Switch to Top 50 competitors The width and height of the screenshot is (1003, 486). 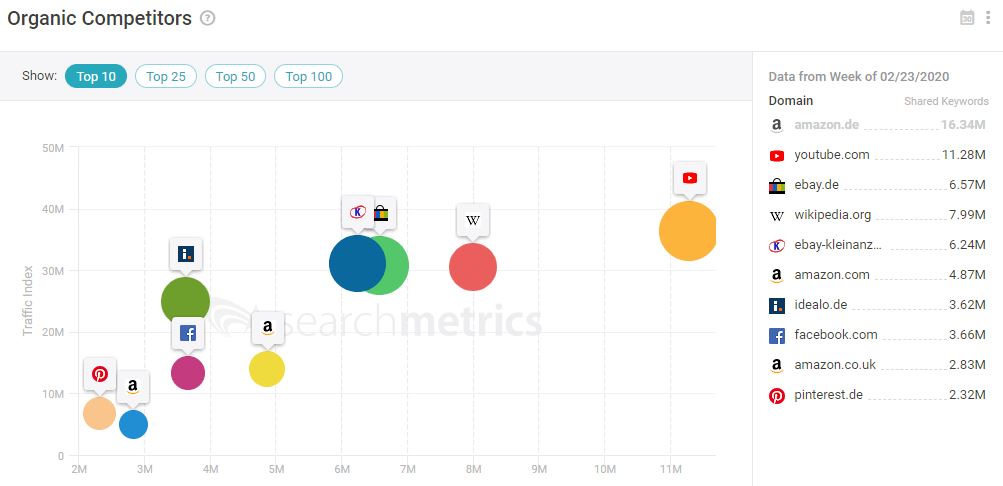[235, 77]
